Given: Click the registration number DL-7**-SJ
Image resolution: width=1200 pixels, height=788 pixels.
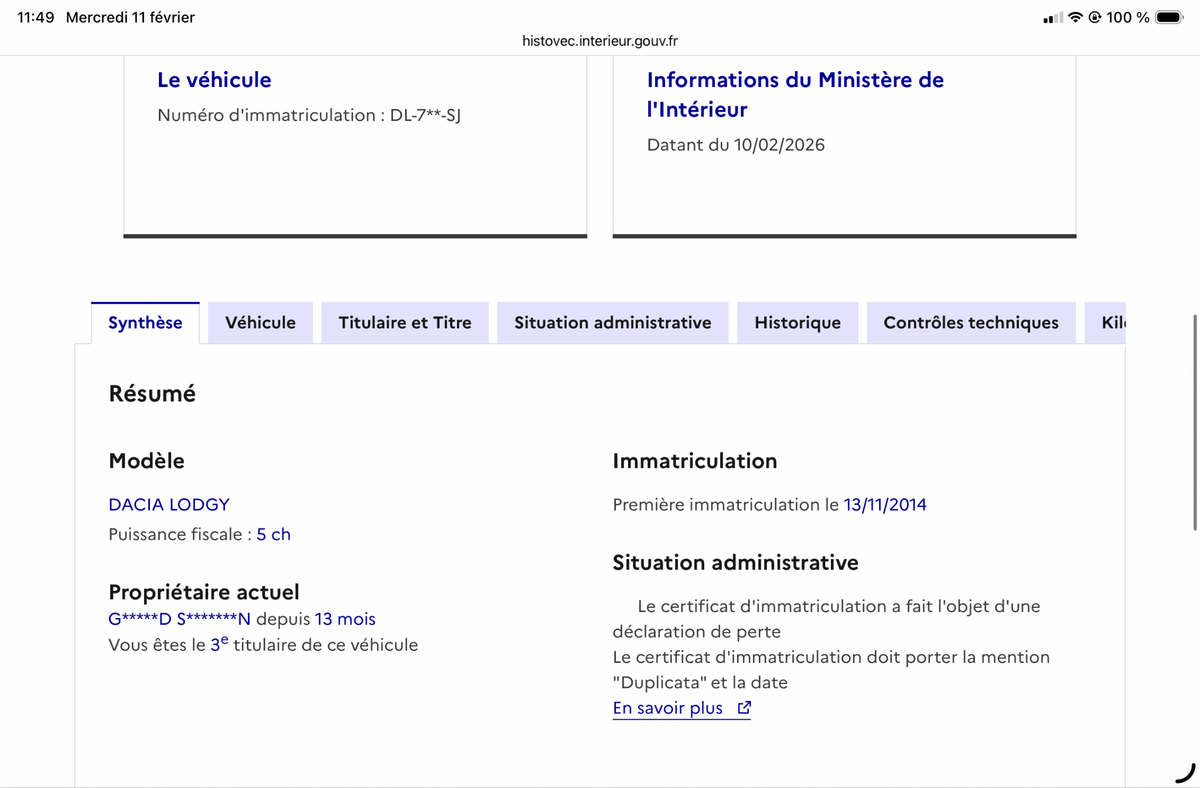Looking at the screenshot, I should (x=425, y=115).
